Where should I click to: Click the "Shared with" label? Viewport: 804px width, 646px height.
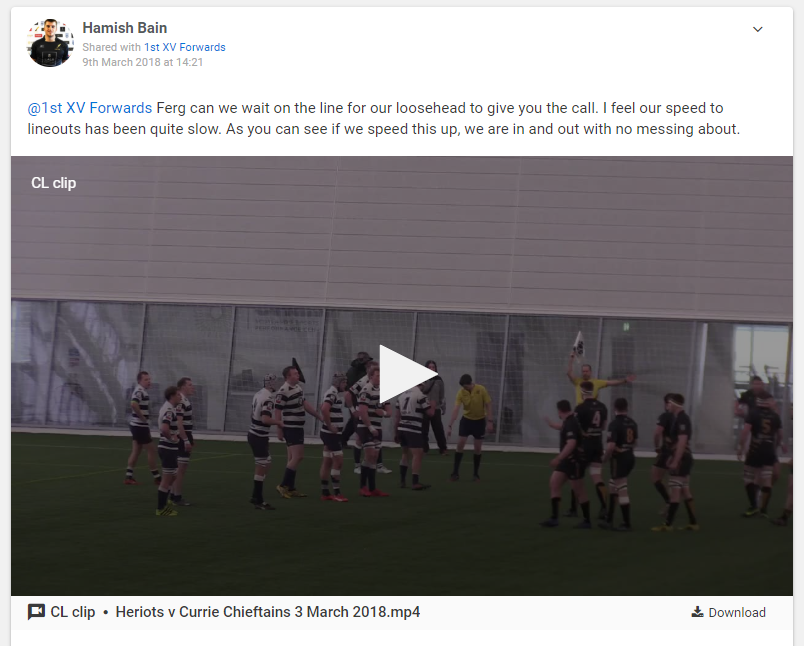(111, 47)
